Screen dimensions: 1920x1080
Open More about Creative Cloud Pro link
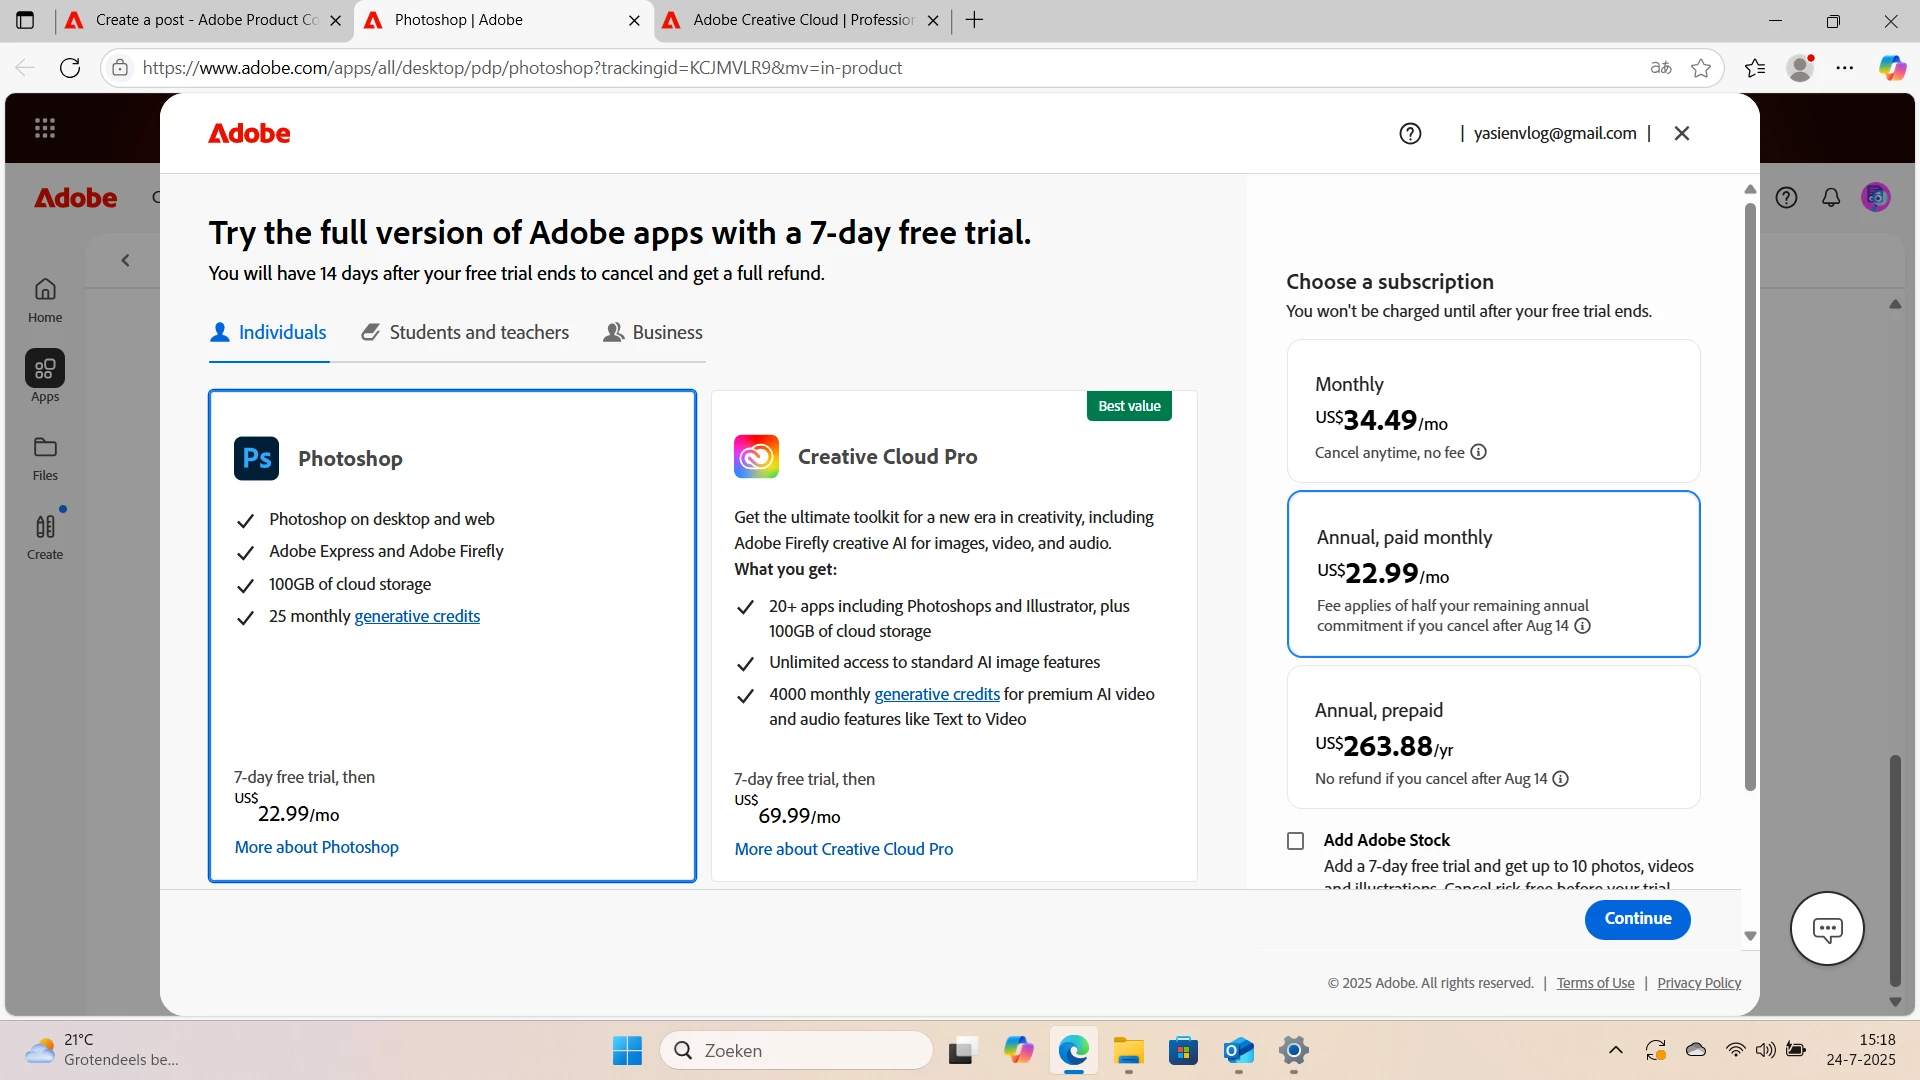[843, 849]
